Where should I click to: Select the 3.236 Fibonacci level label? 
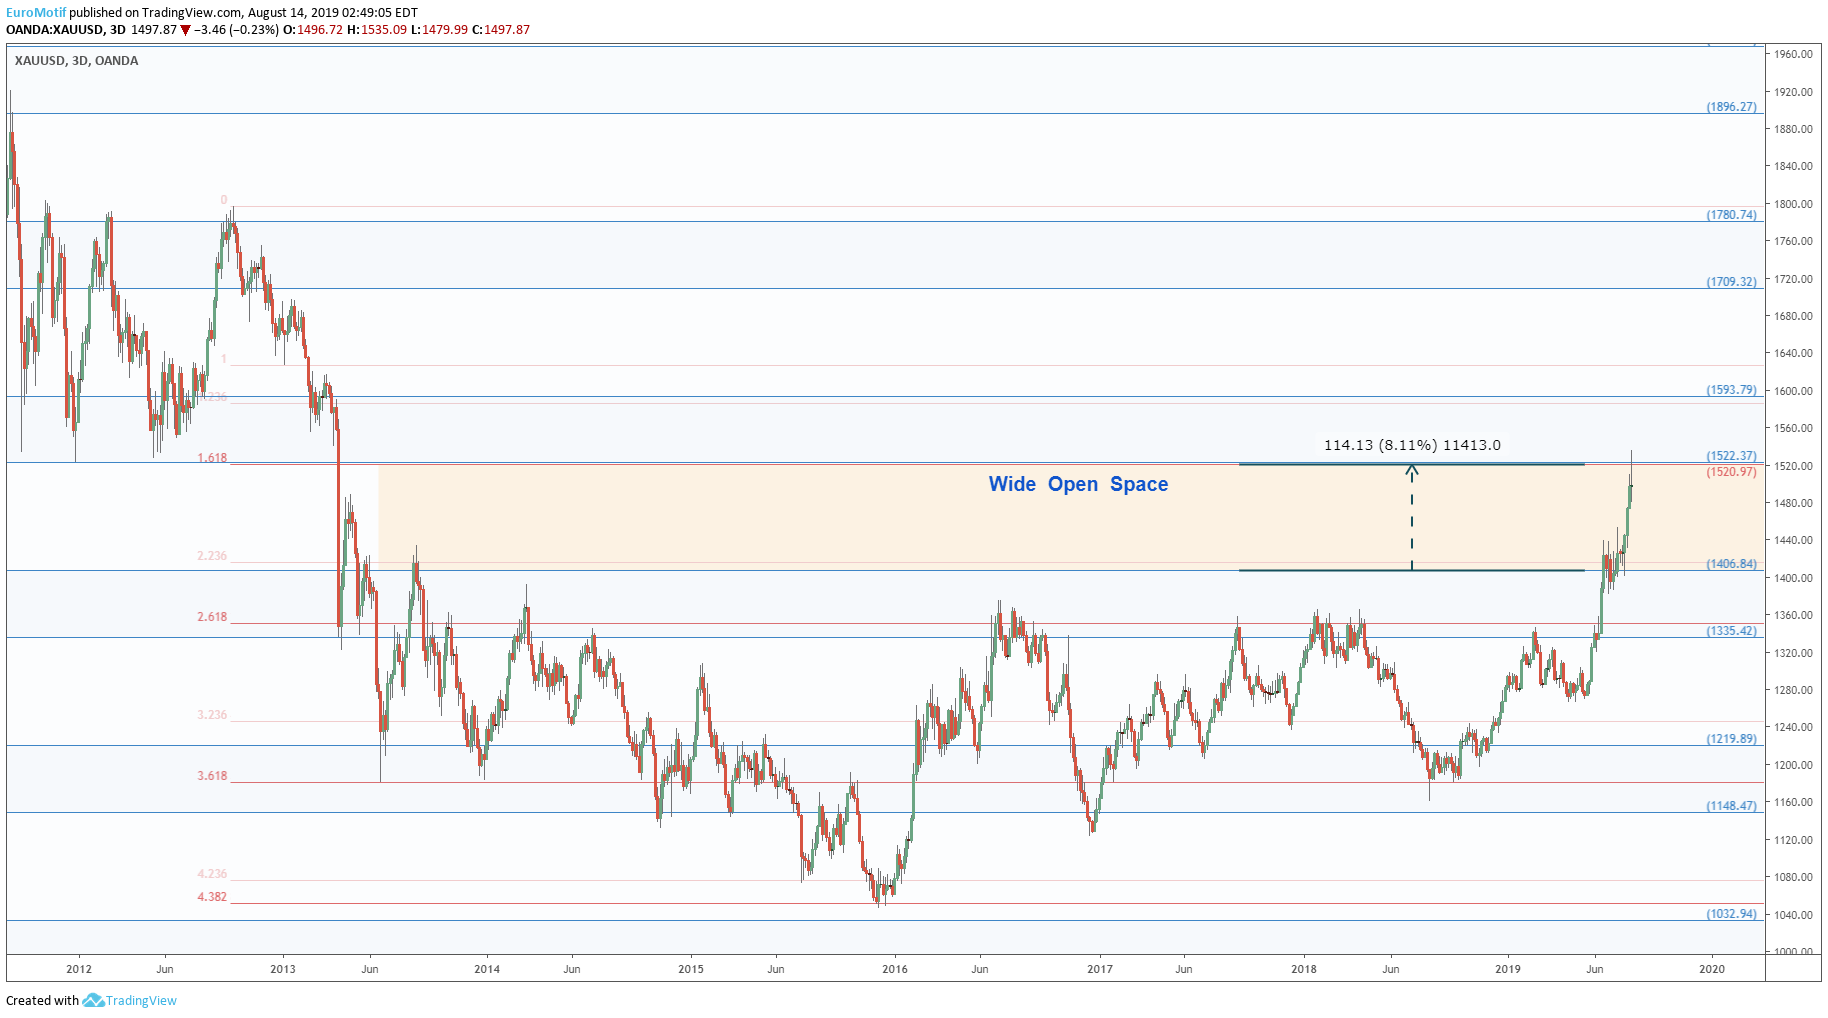pyautogui.click(x=212, y=715)
